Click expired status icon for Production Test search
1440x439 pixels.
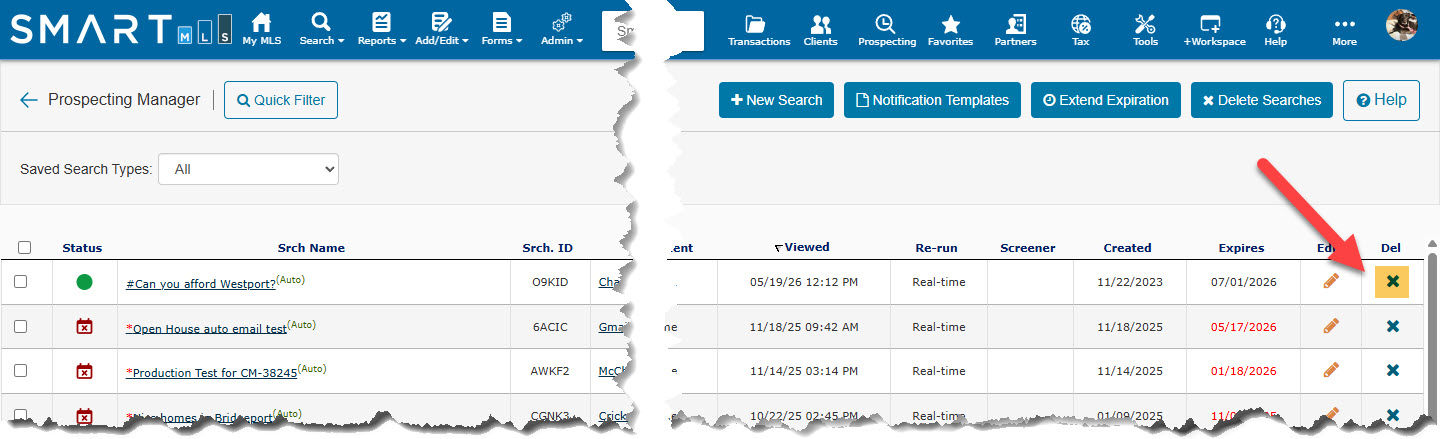[84, 370]
